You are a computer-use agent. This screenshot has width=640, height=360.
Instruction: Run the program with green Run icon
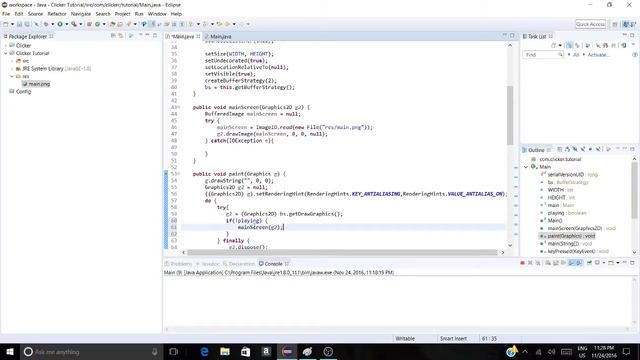coord(60,24)
